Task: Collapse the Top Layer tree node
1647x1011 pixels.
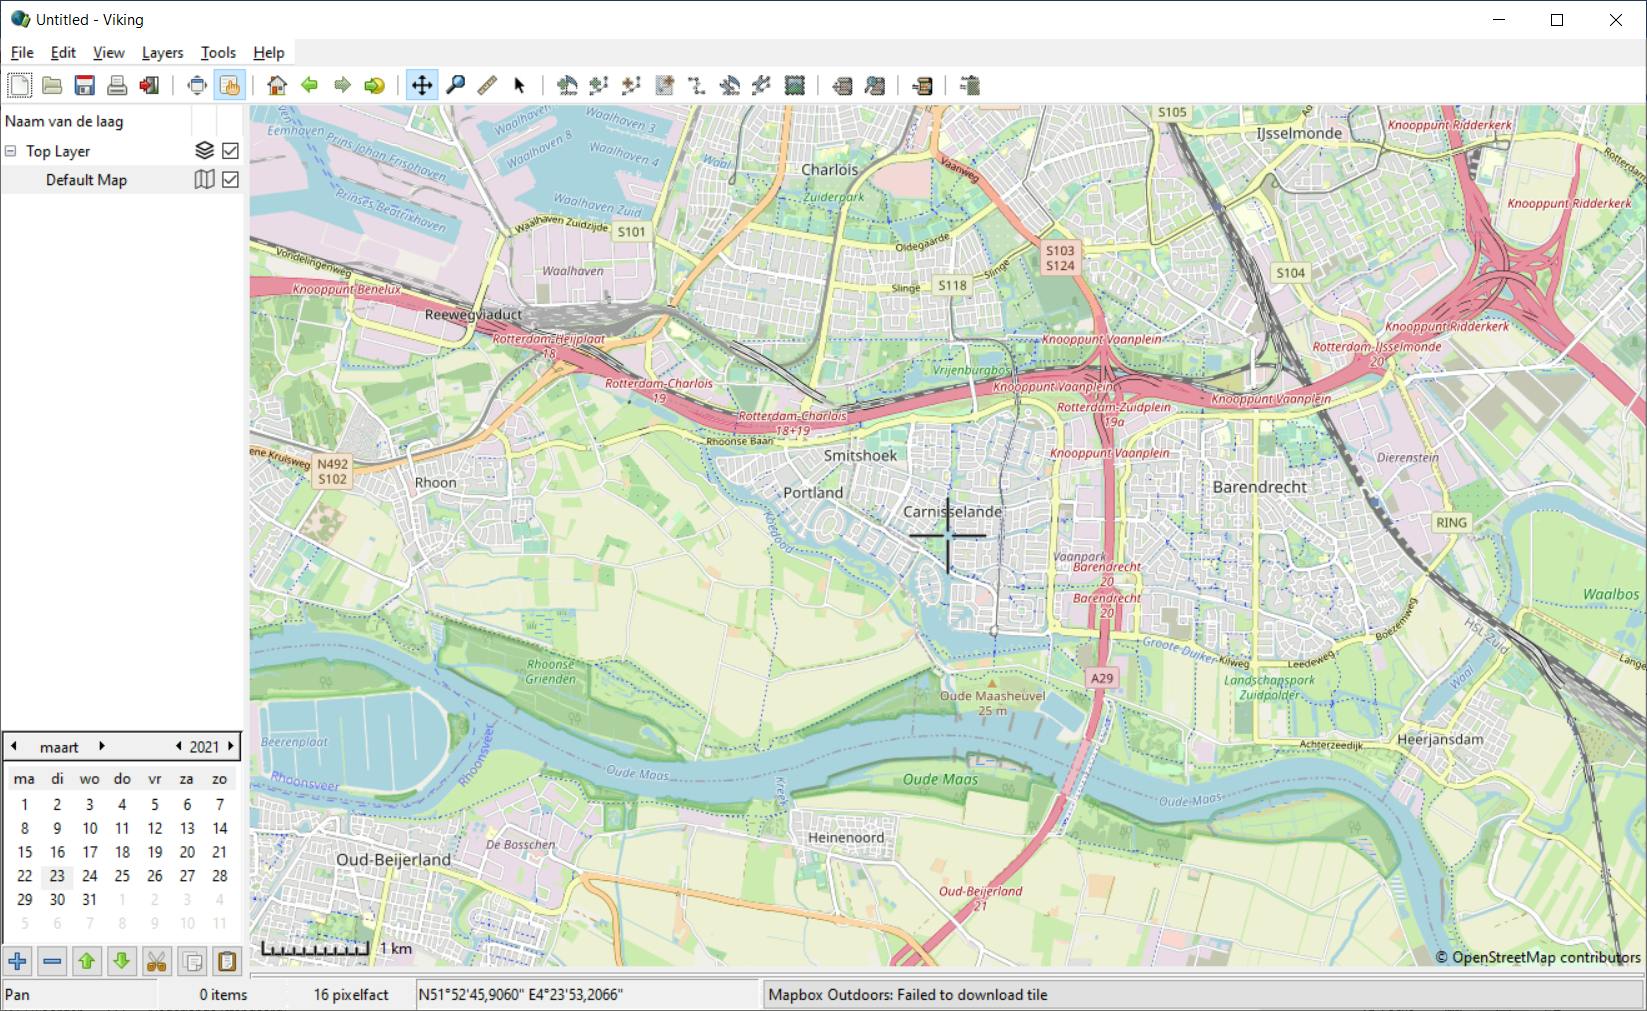Action: (x=11, y=151)
